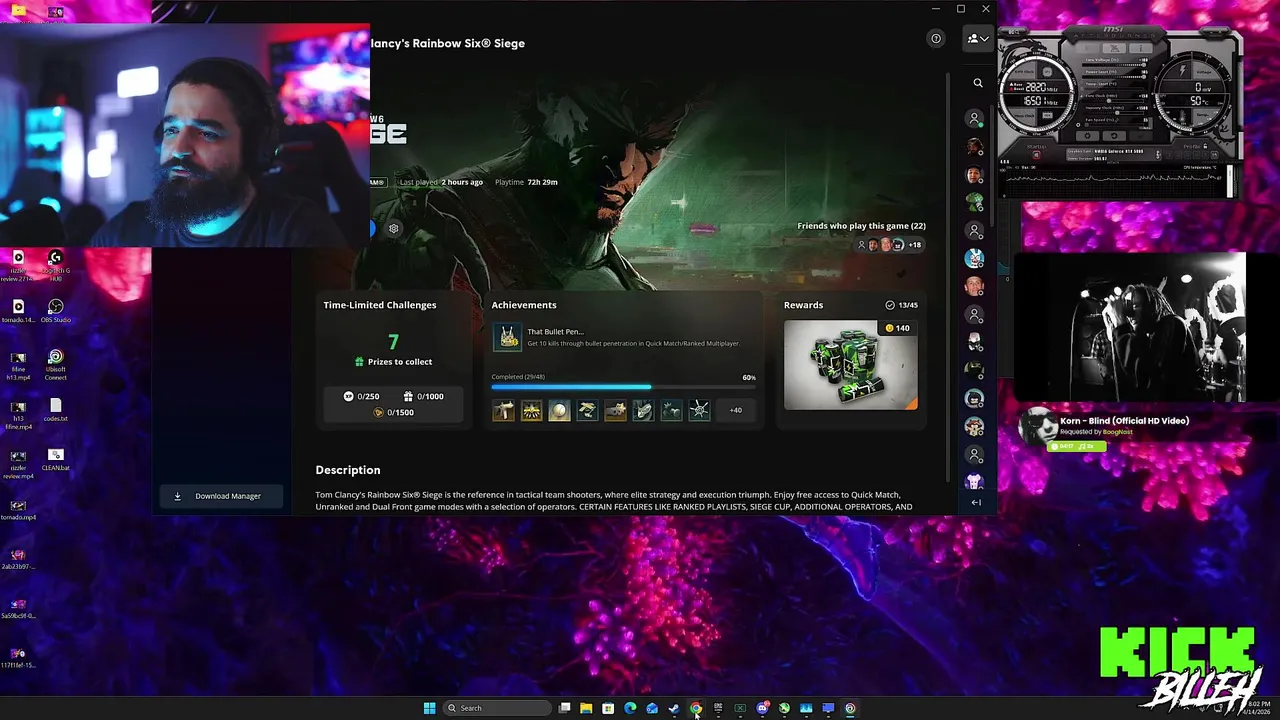Click 0/1500 currency challenge
This screenshot has width=1280, height=720.
[x=394, y=412]
